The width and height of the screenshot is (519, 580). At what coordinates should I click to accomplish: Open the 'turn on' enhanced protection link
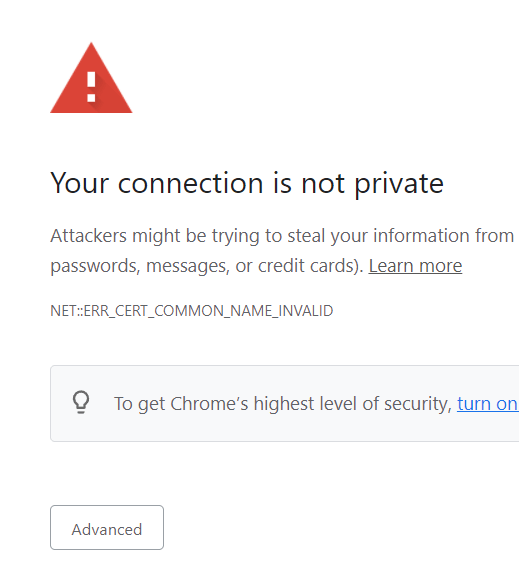488,404
